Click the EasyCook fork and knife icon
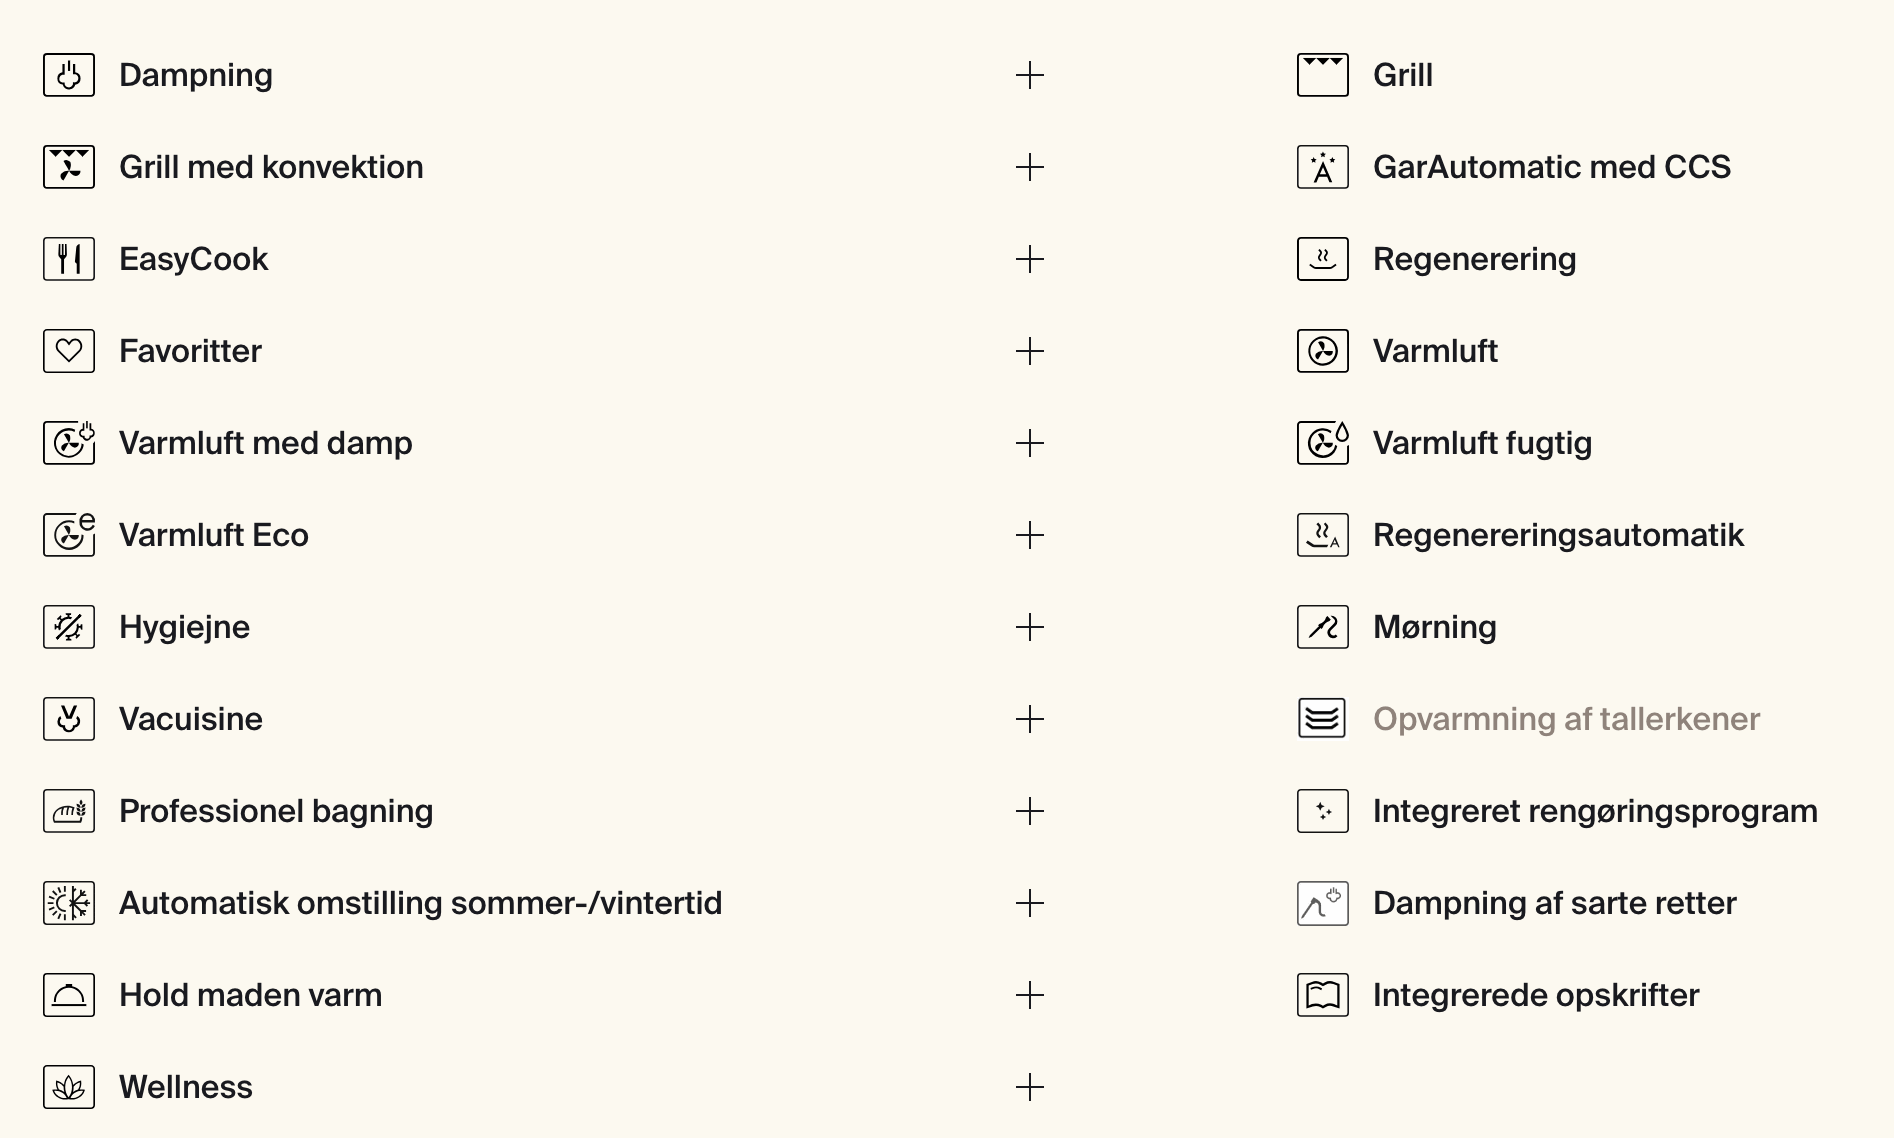This screenshot has height=1138, width=1894. pyautogui.click(x=69, y=259)
